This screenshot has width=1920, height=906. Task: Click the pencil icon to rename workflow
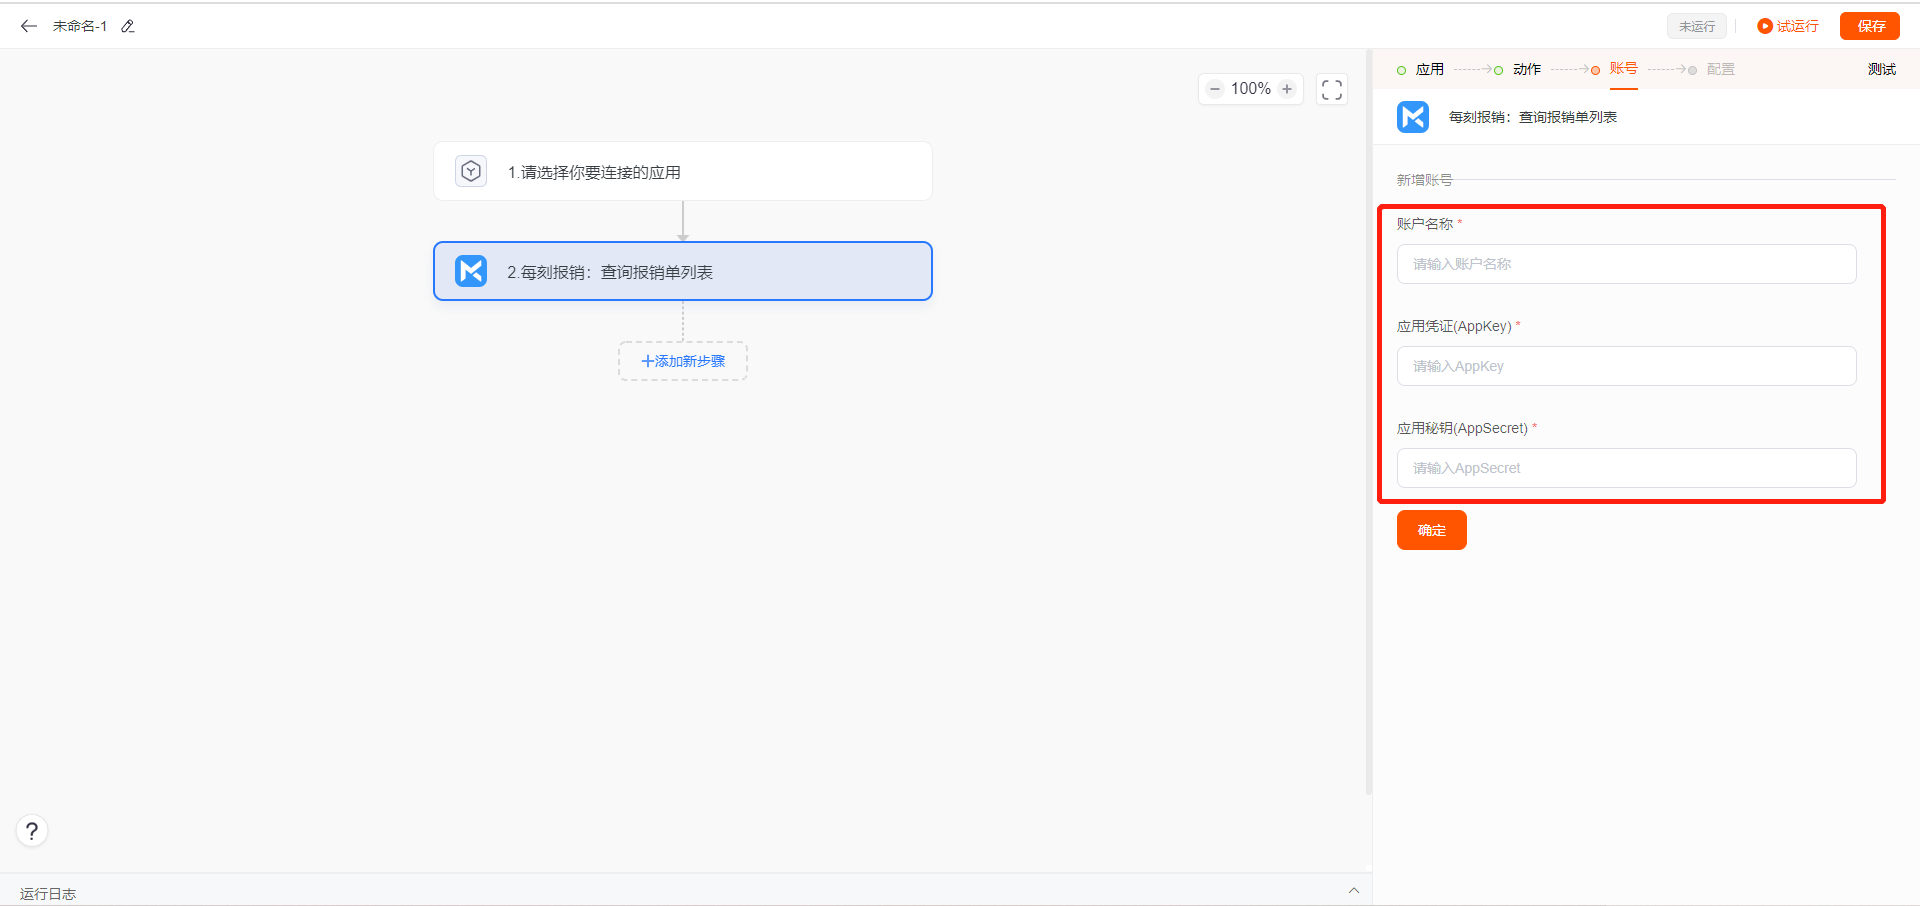point(128,26)
